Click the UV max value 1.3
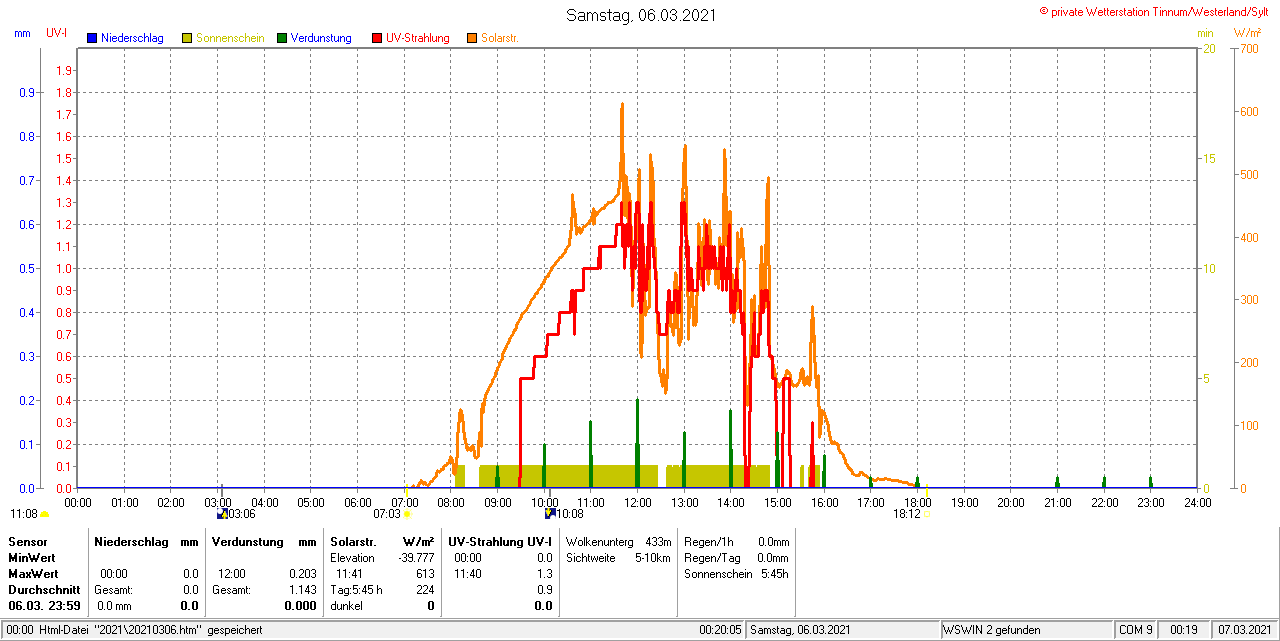 [544, 575]
